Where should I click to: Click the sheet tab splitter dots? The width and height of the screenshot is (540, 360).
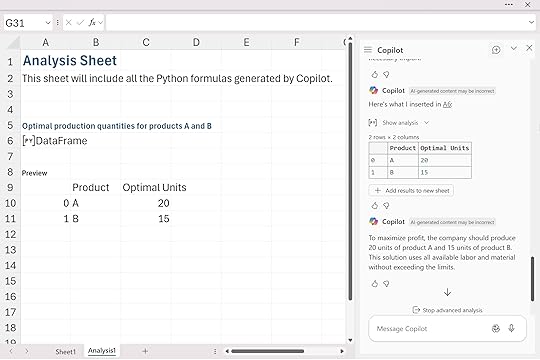[x=215, y=351]
